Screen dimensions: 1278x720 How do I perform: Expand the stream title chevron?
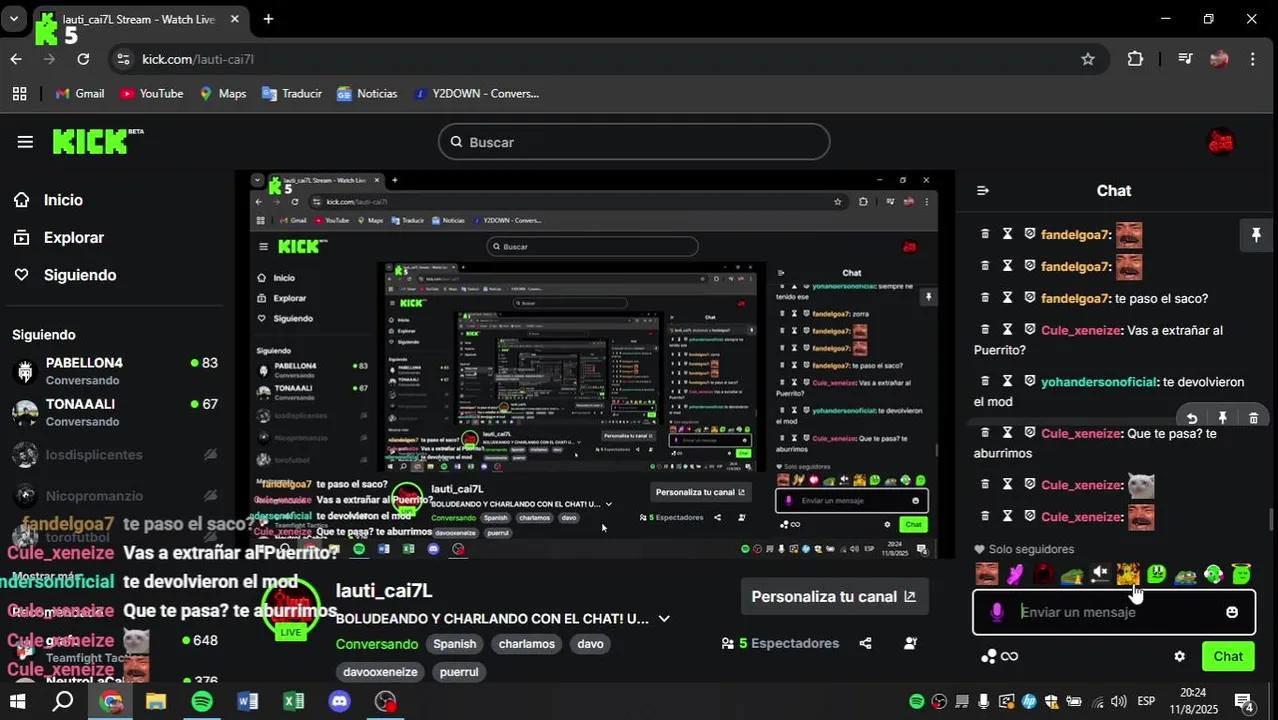663,619
